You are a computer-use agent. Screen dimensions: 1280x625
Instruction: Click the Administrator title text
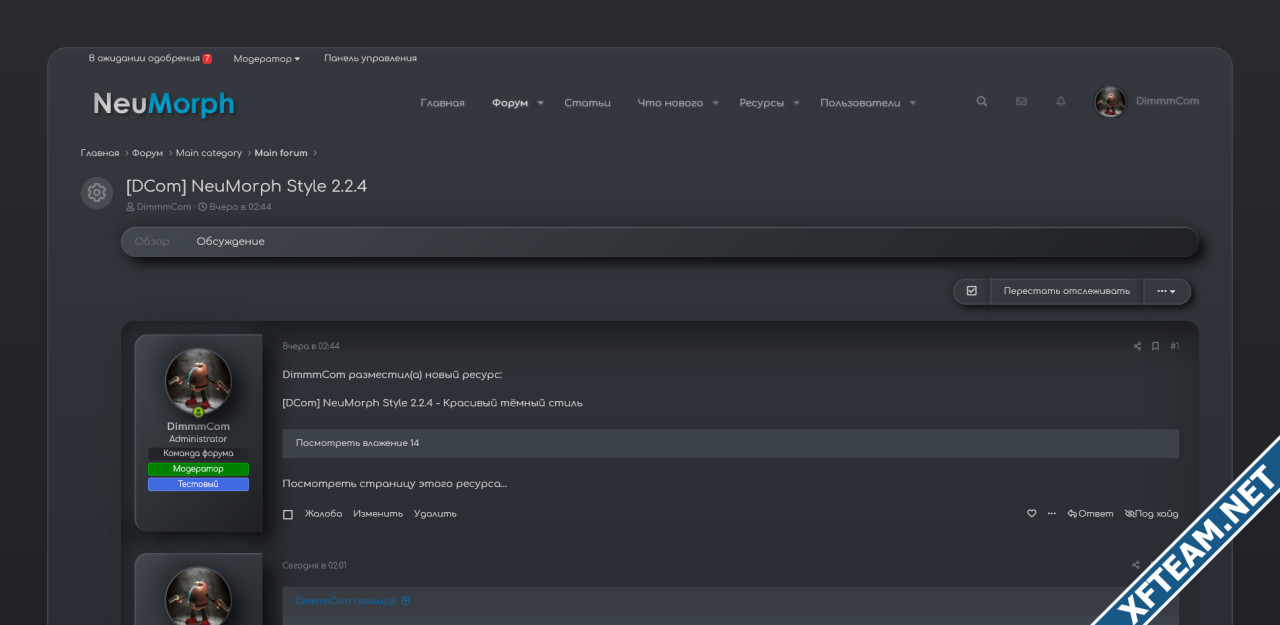pos(198,439)
